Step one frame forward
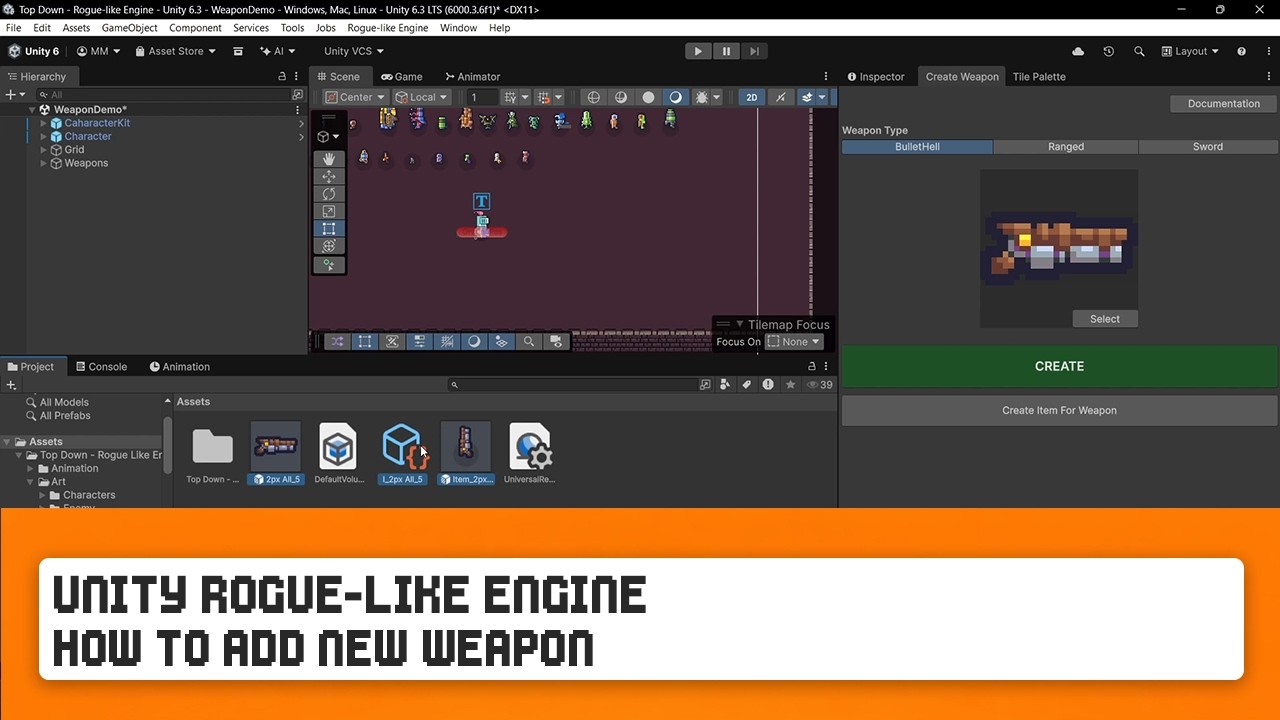The height and width of the screenshot is (720, 1280). [x=754, y=51]
